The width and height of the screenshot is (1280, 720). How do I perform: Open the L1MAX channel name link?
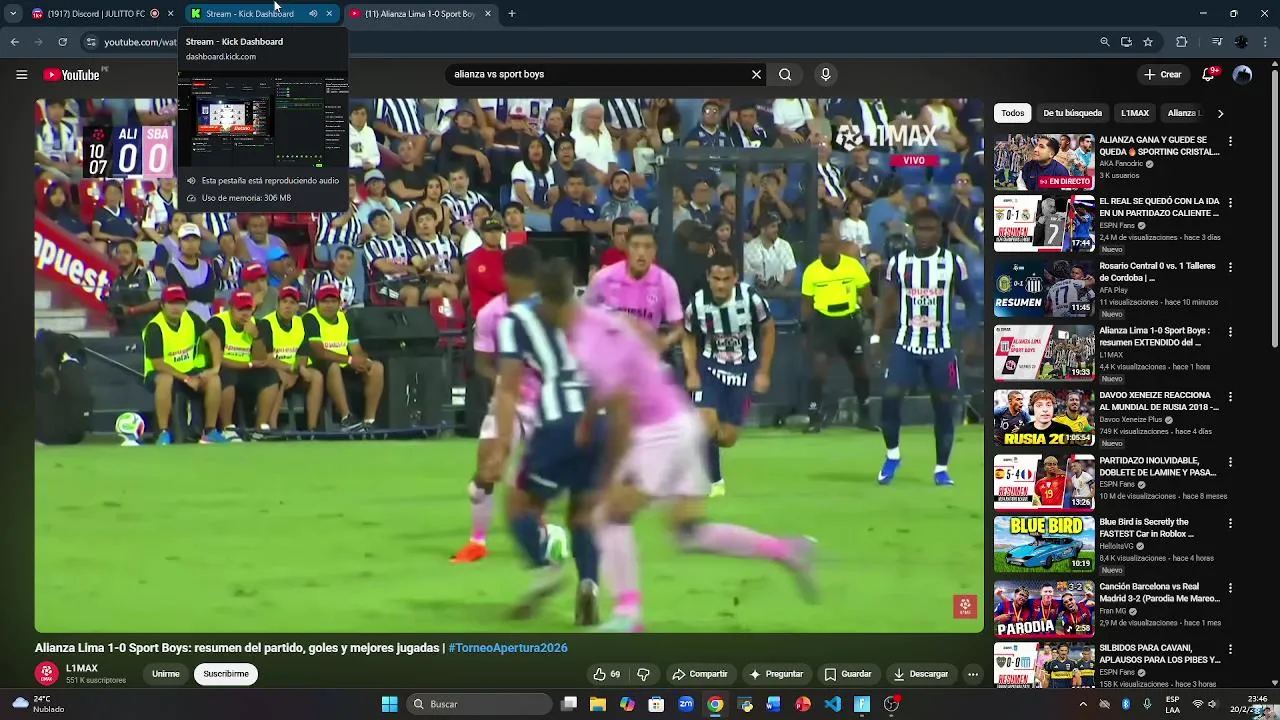[x=82, y=668]
